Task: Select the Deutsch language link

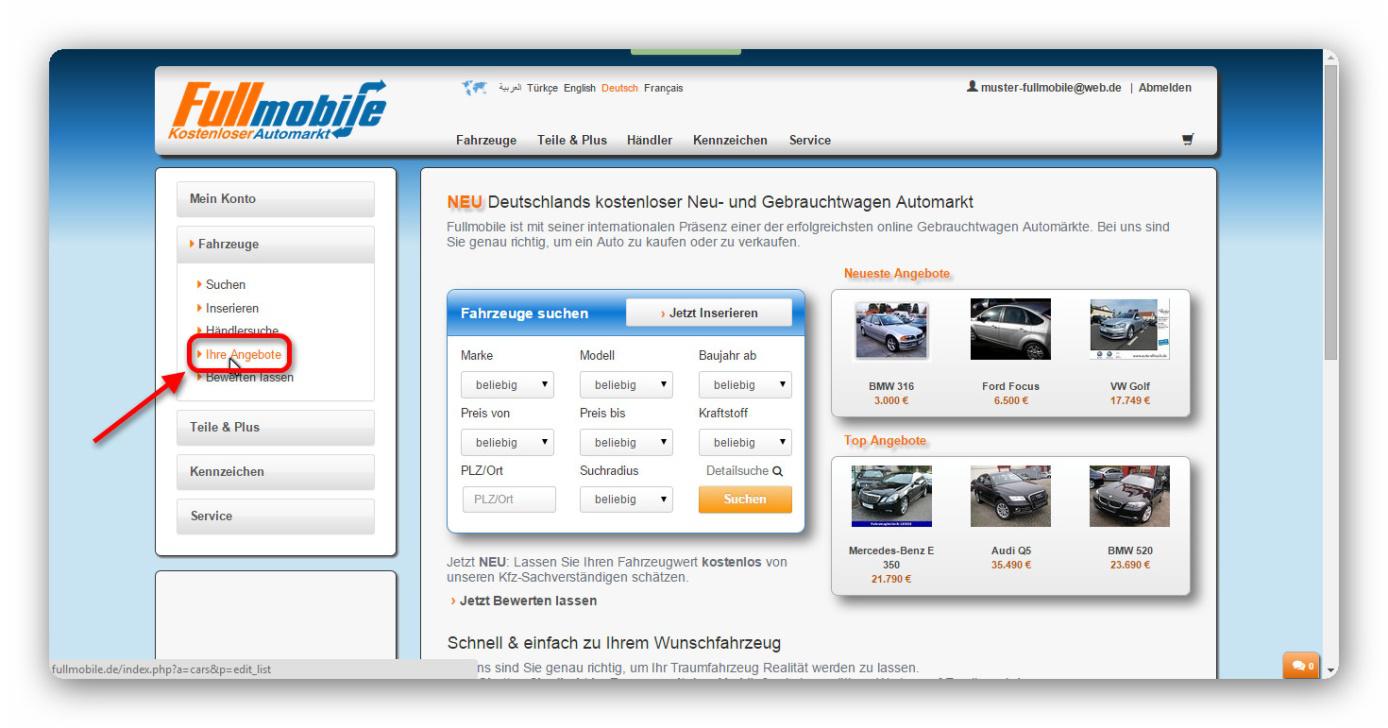Action: 620,88
